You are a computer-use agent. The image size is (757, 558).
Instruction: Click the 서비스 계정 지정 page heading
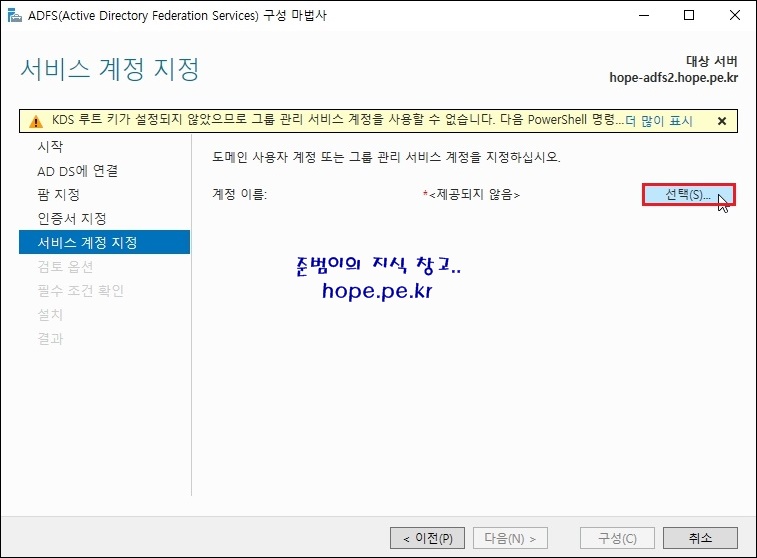click(x=110, y=69)
